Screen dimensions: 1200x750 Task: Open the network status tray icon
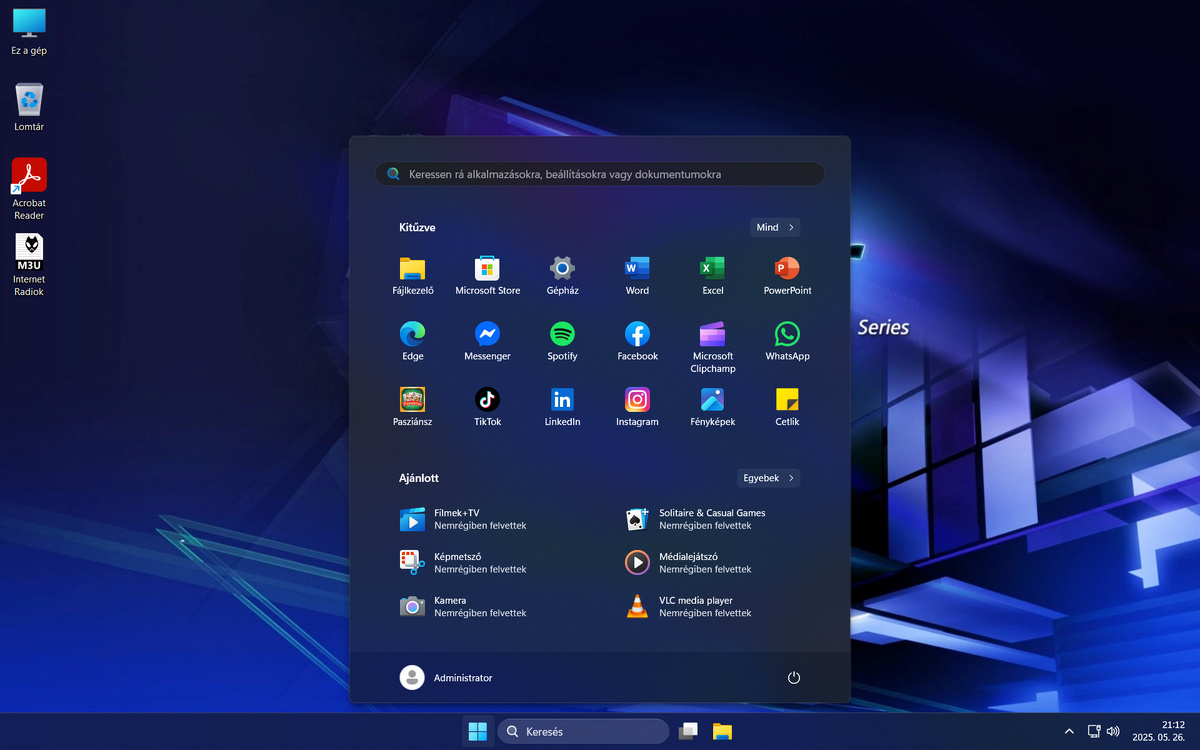tap(1094, 731)
